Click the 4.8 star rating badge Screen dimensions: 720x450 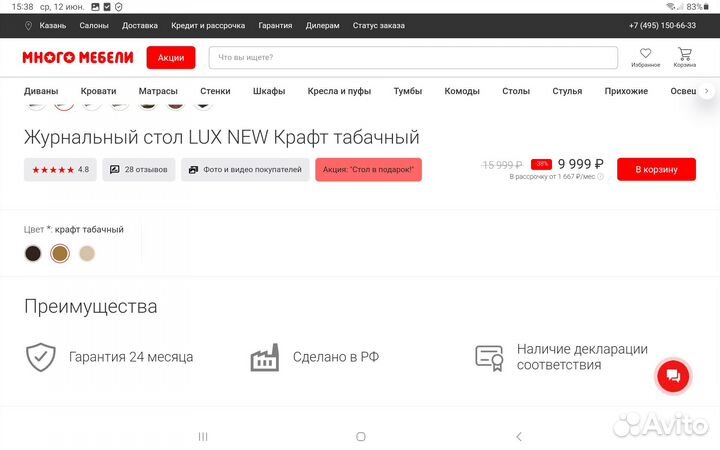click(60, 169)
